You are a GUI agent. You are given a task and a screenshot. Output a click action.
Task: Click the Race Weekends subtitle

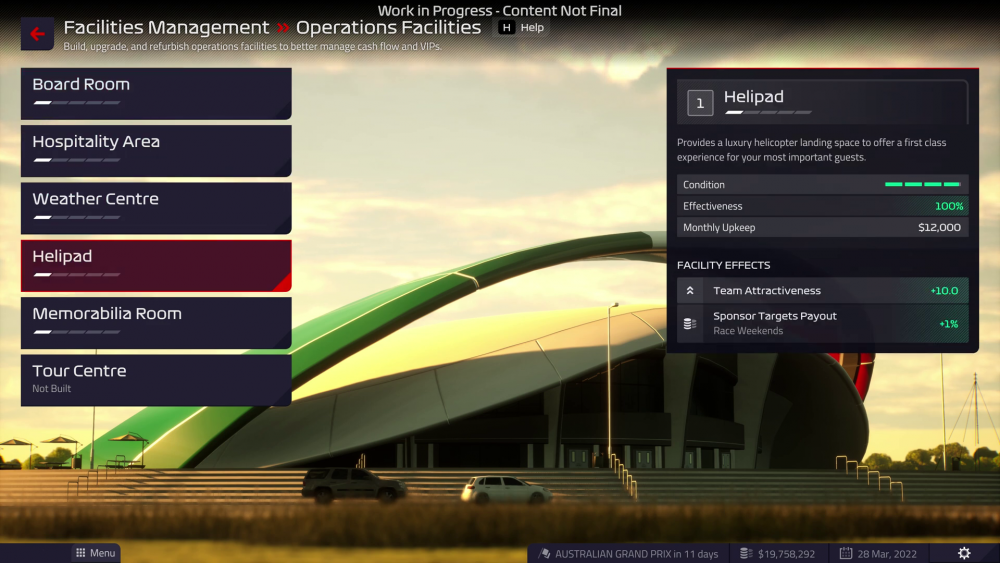[x=747, y=331]
